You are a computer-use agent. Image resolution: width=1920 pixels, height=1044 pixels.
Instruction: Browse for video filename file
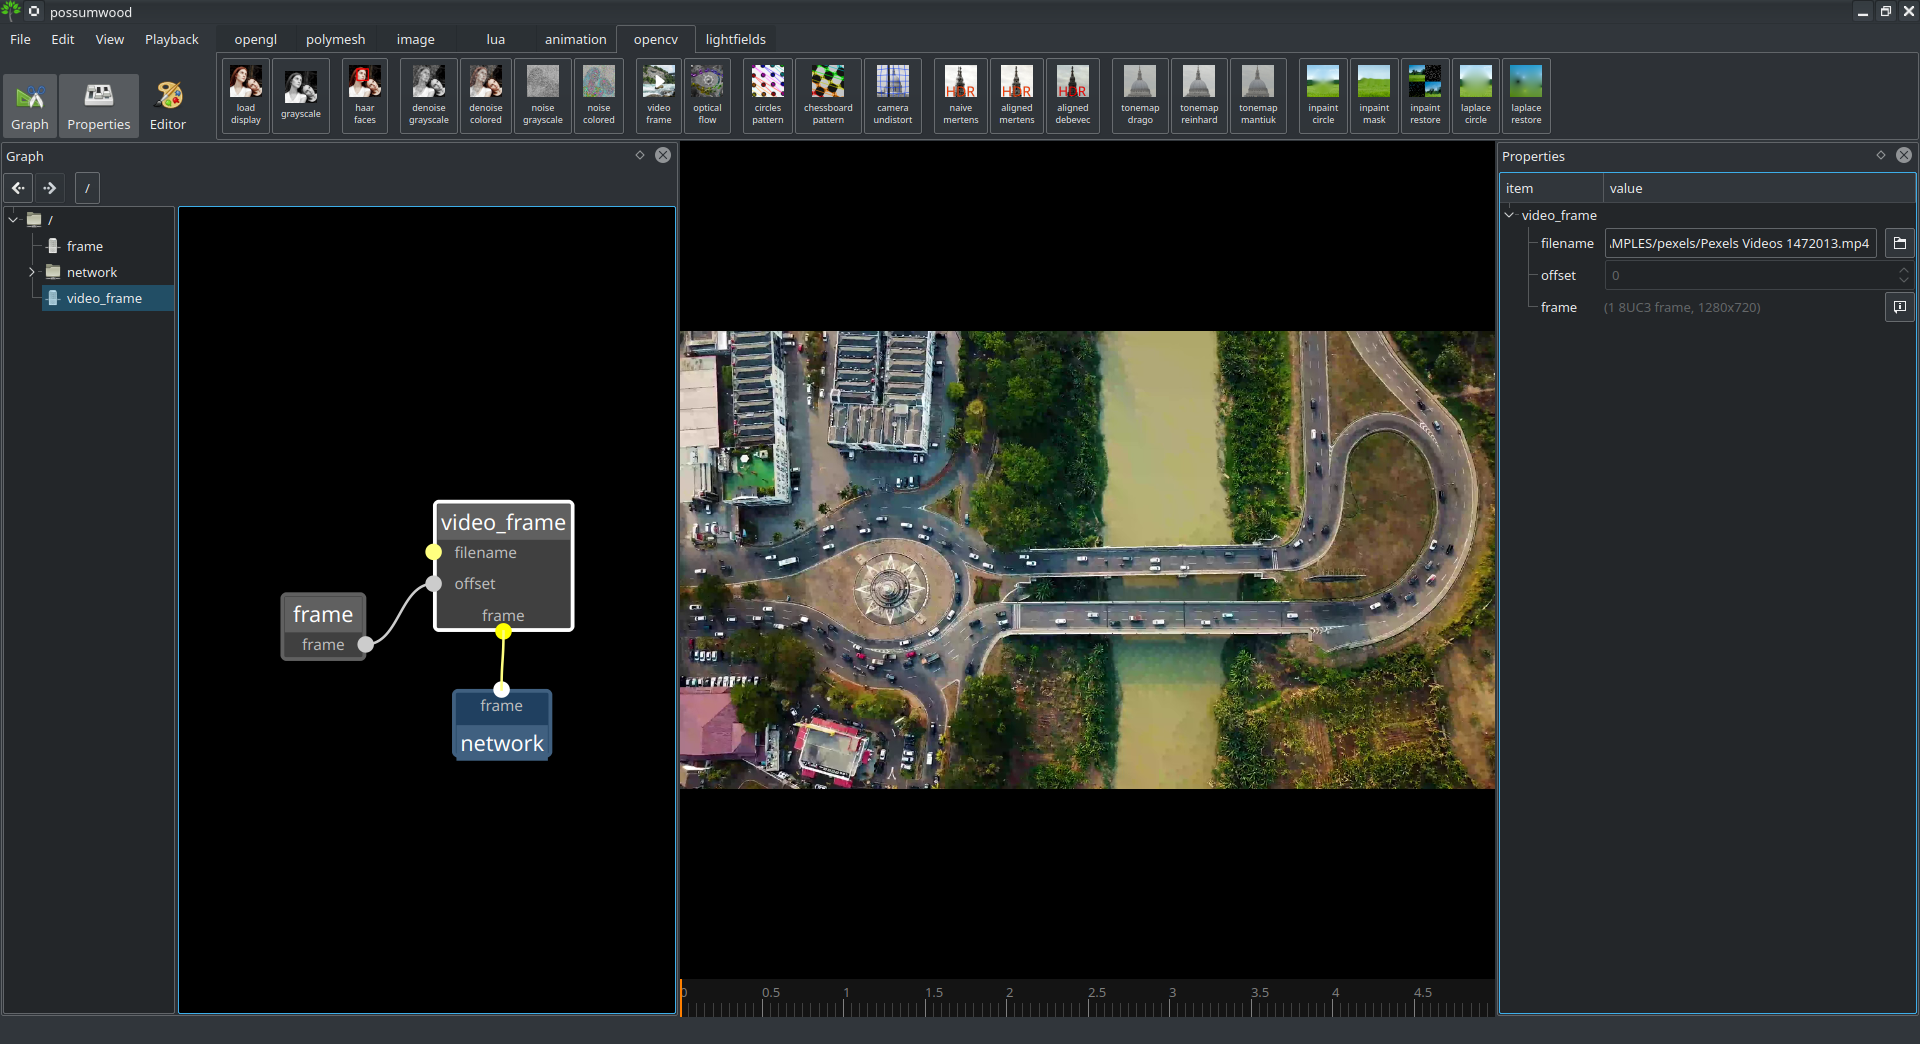[1899, 243]
